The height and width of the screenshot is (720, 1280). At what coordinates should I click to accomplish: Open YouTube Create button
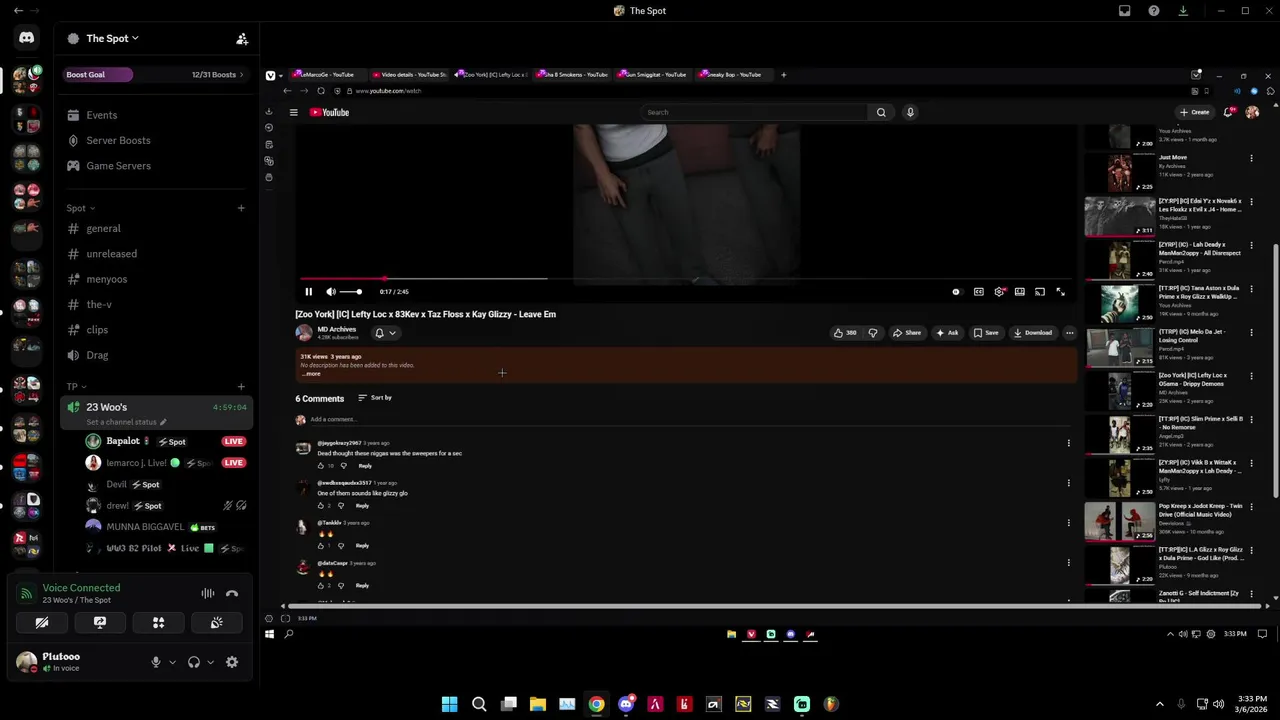point(1195,112)
